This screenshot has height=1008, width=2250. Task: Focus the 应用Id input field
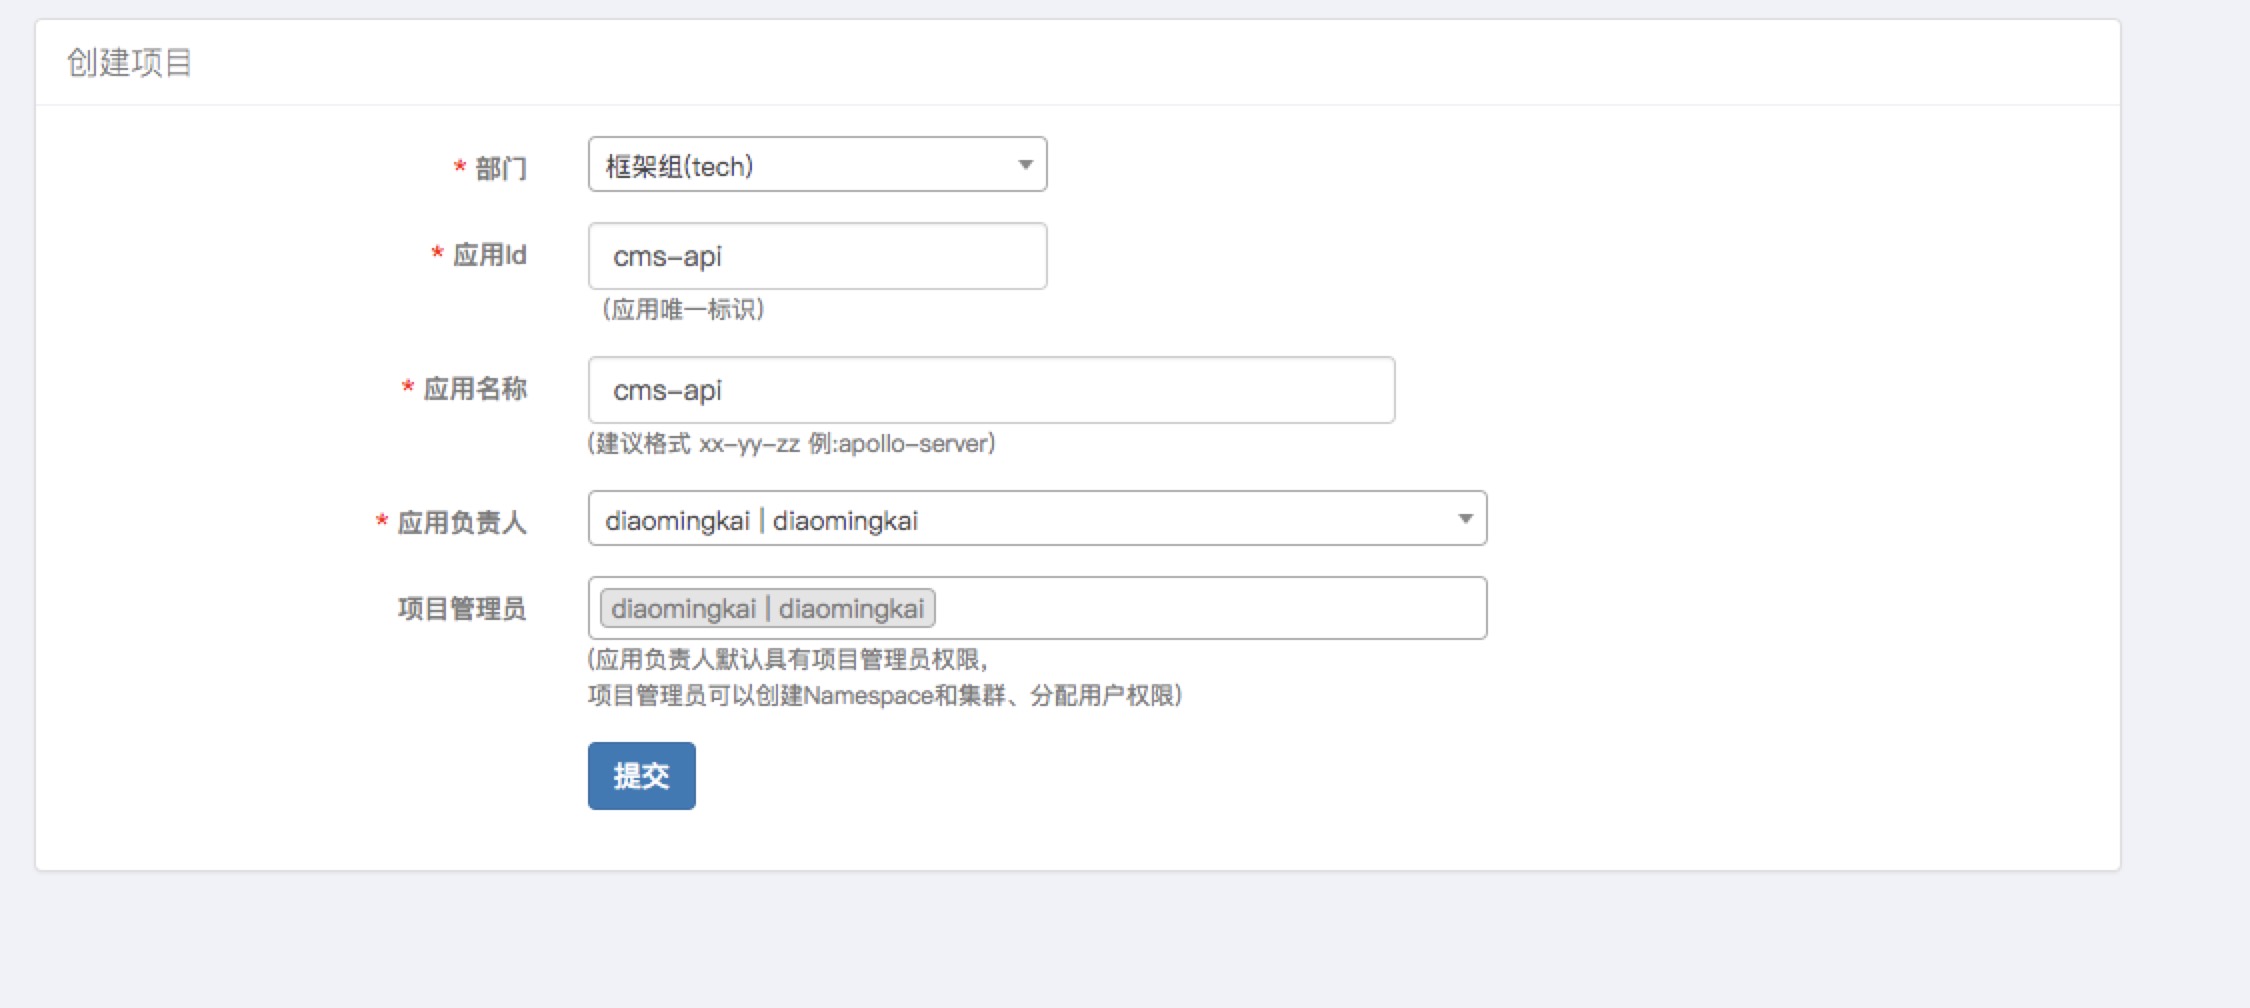pos(816,257)
